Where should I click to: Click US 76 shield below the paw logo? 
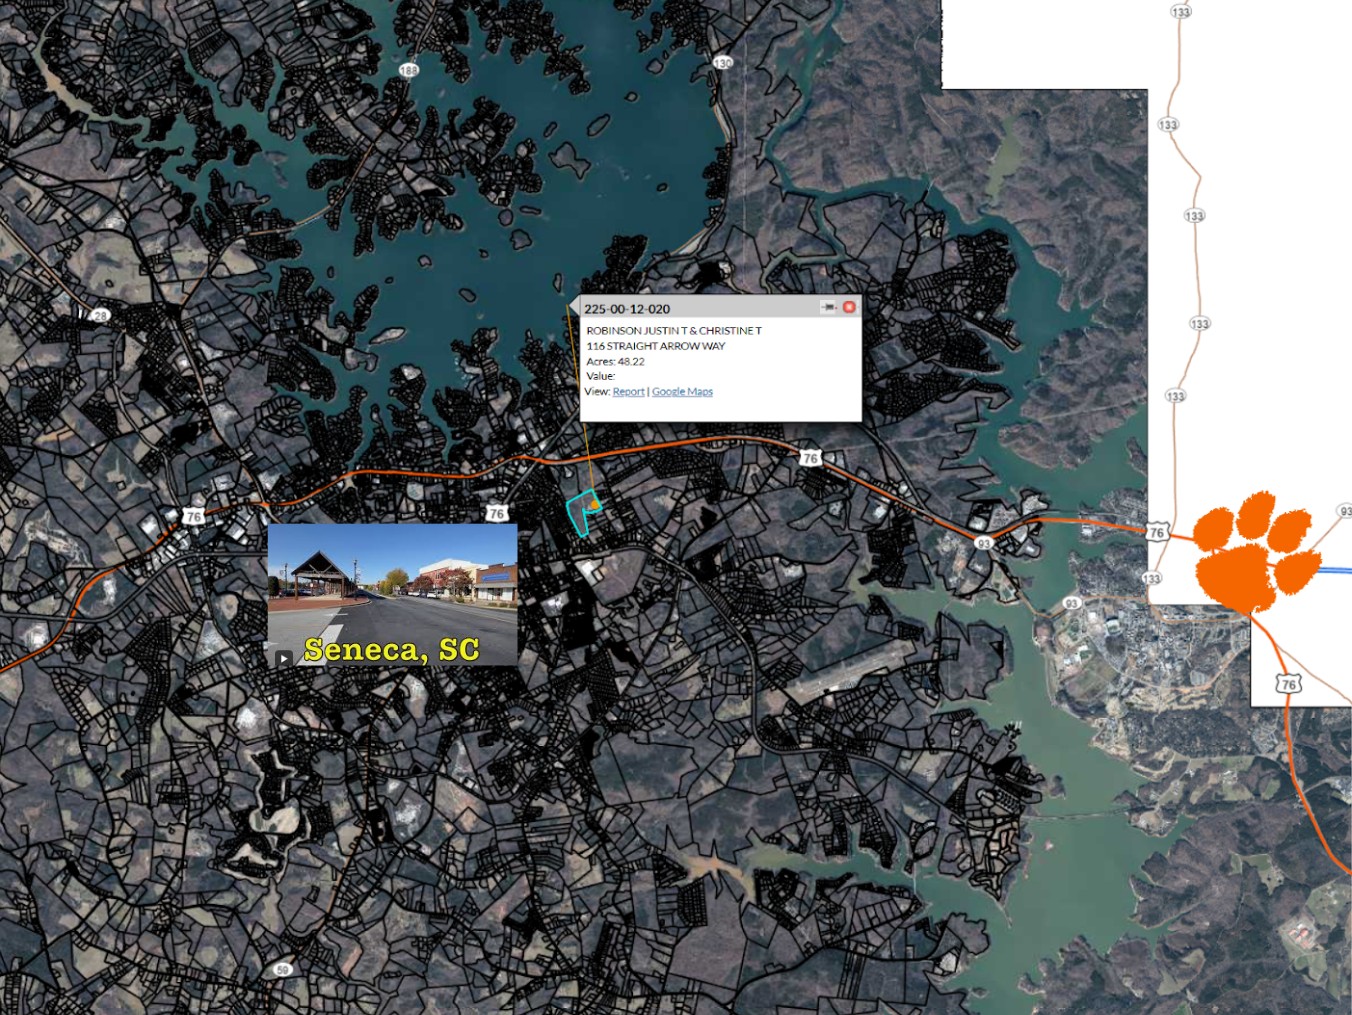click(1288, 684)
